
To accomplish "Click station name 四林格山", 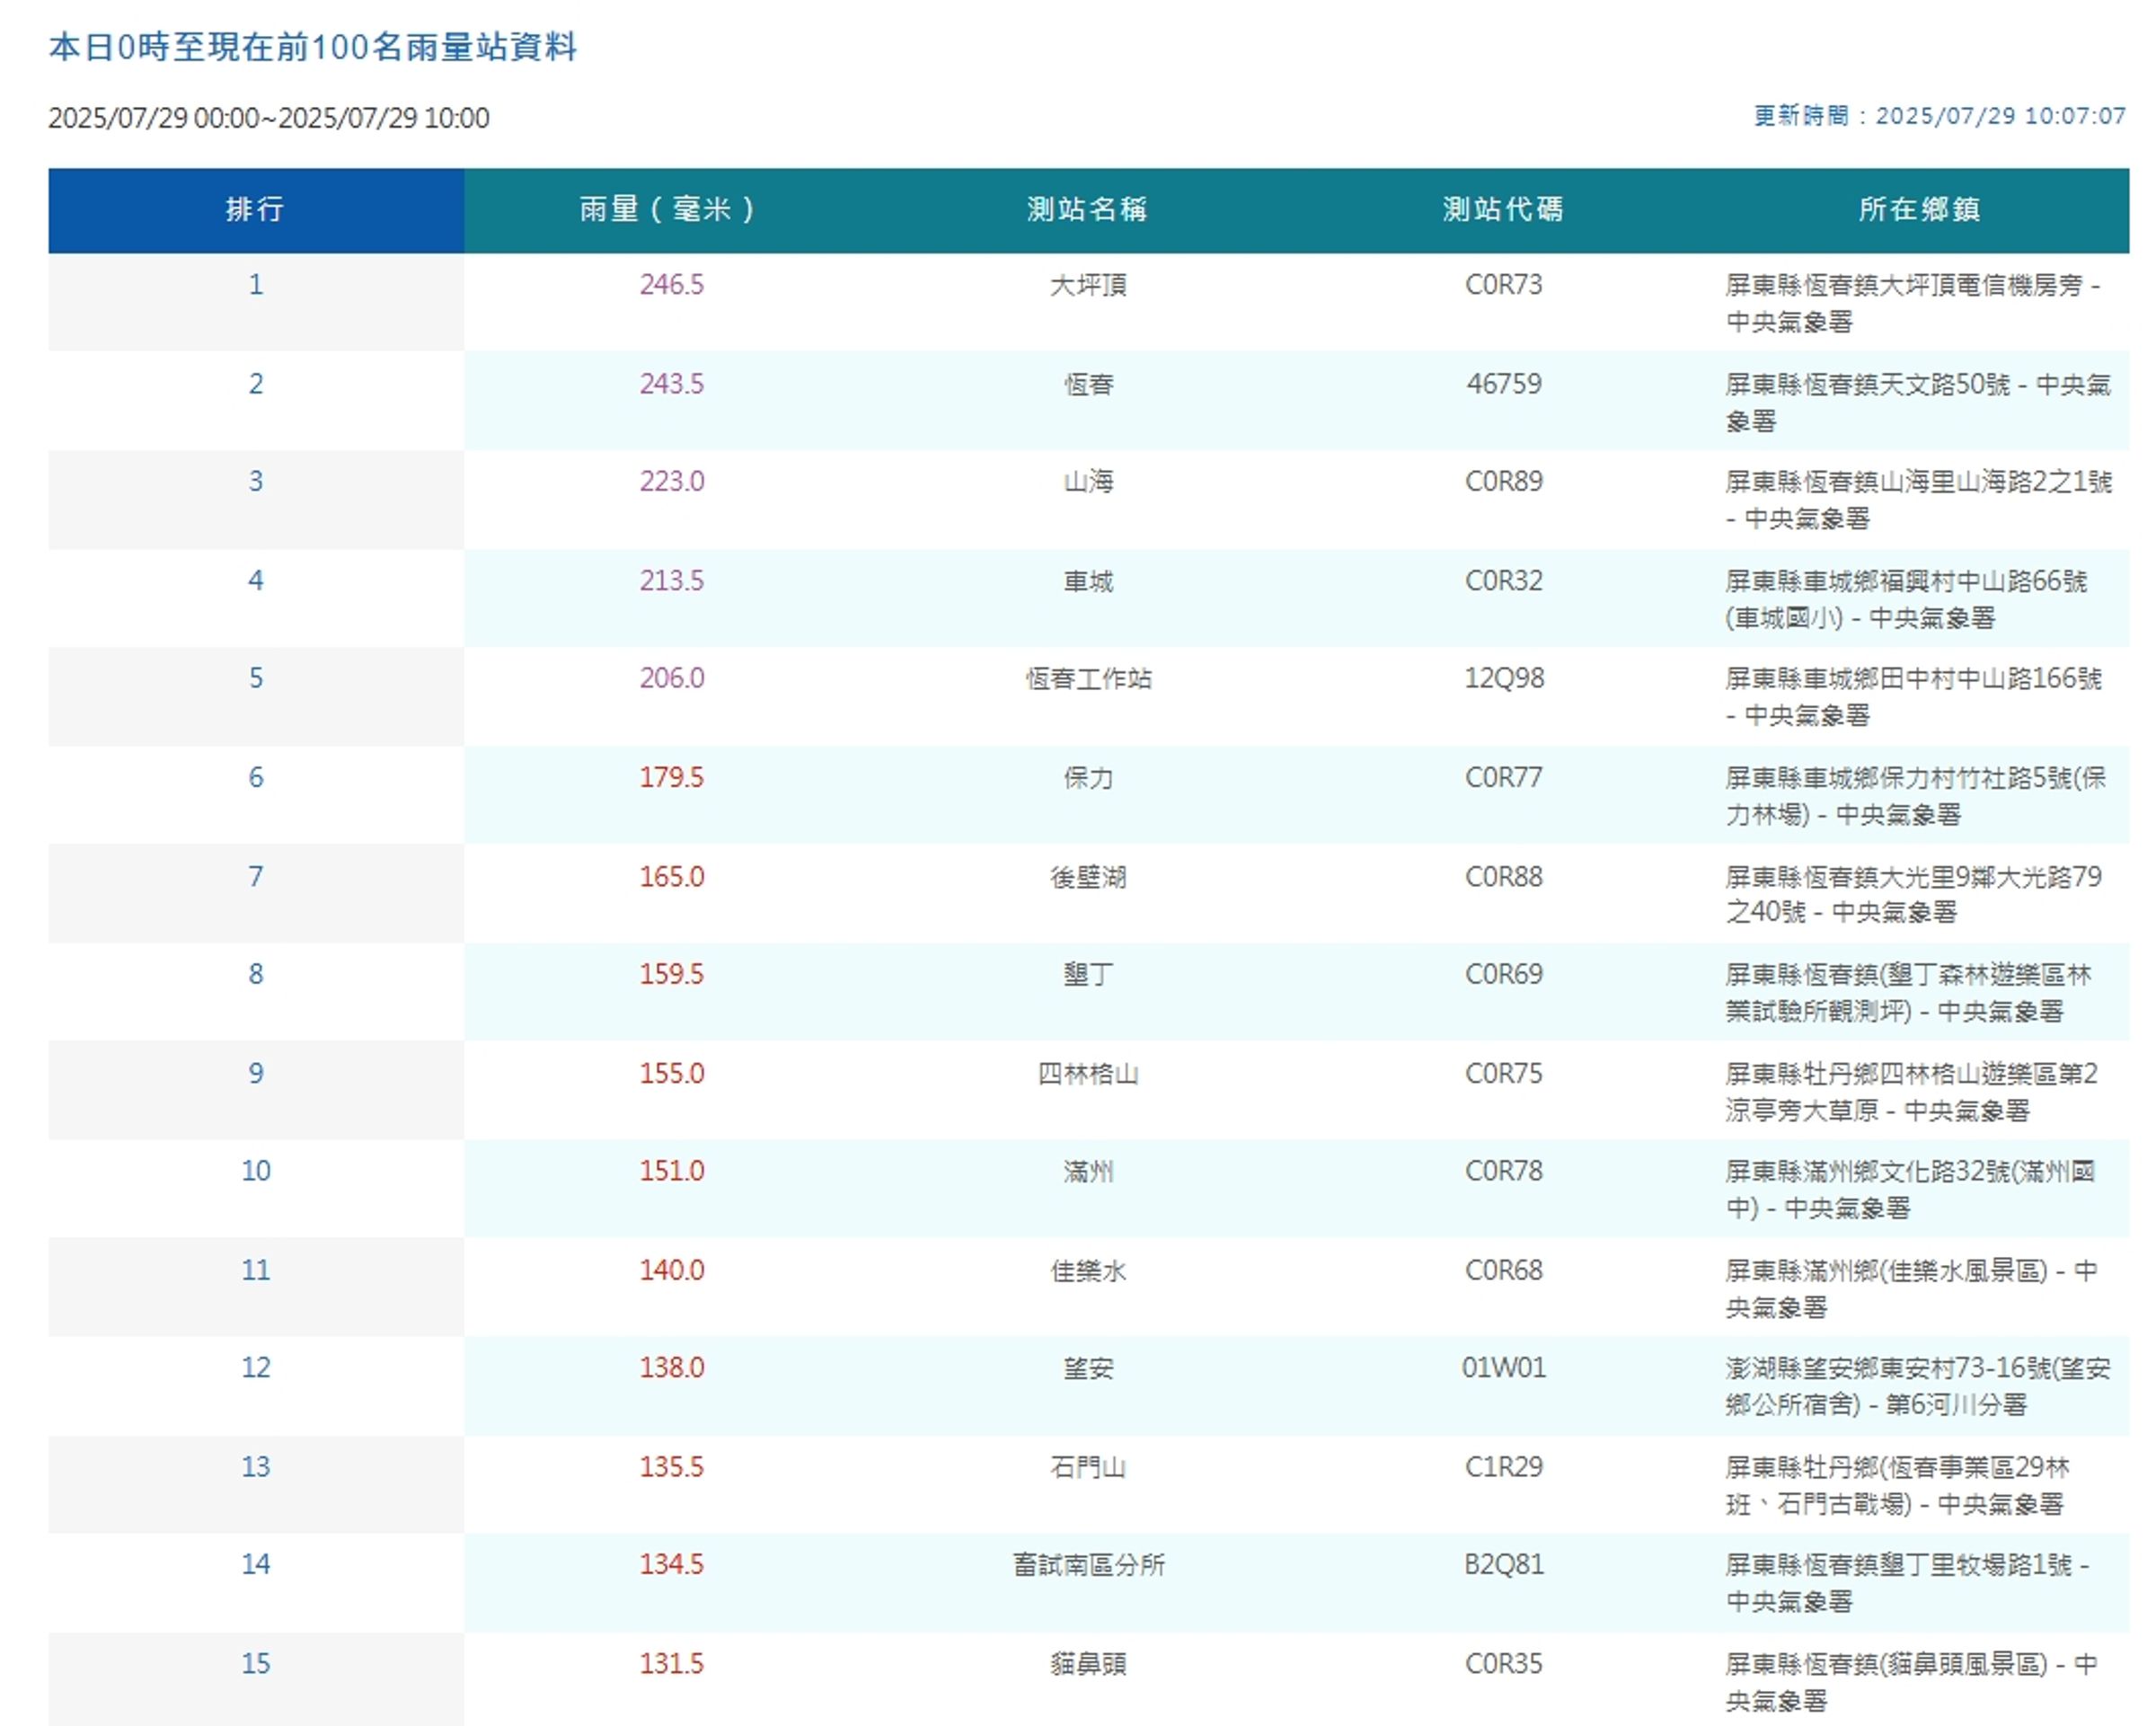I will point(1088,1073).
